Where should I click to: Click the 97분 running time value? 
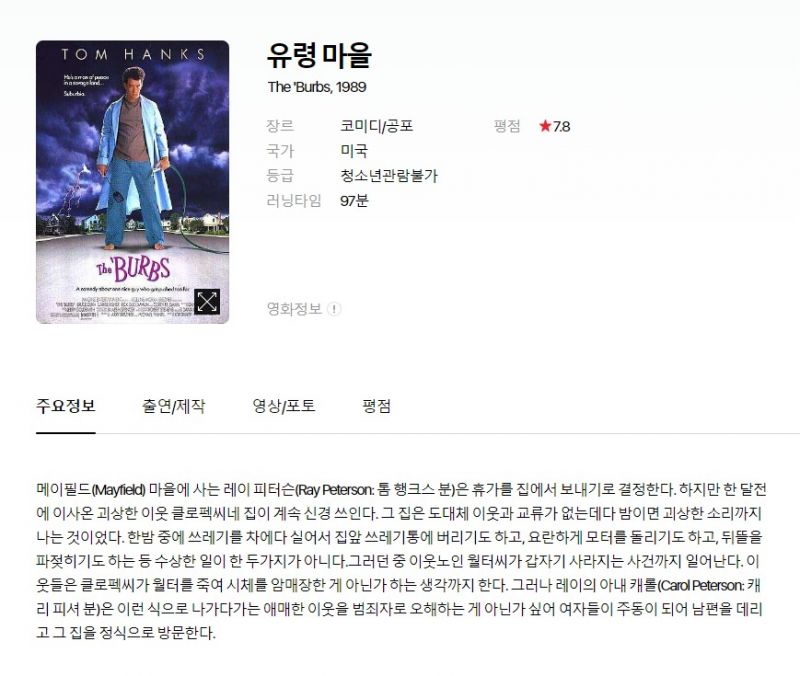coord(354,201)
